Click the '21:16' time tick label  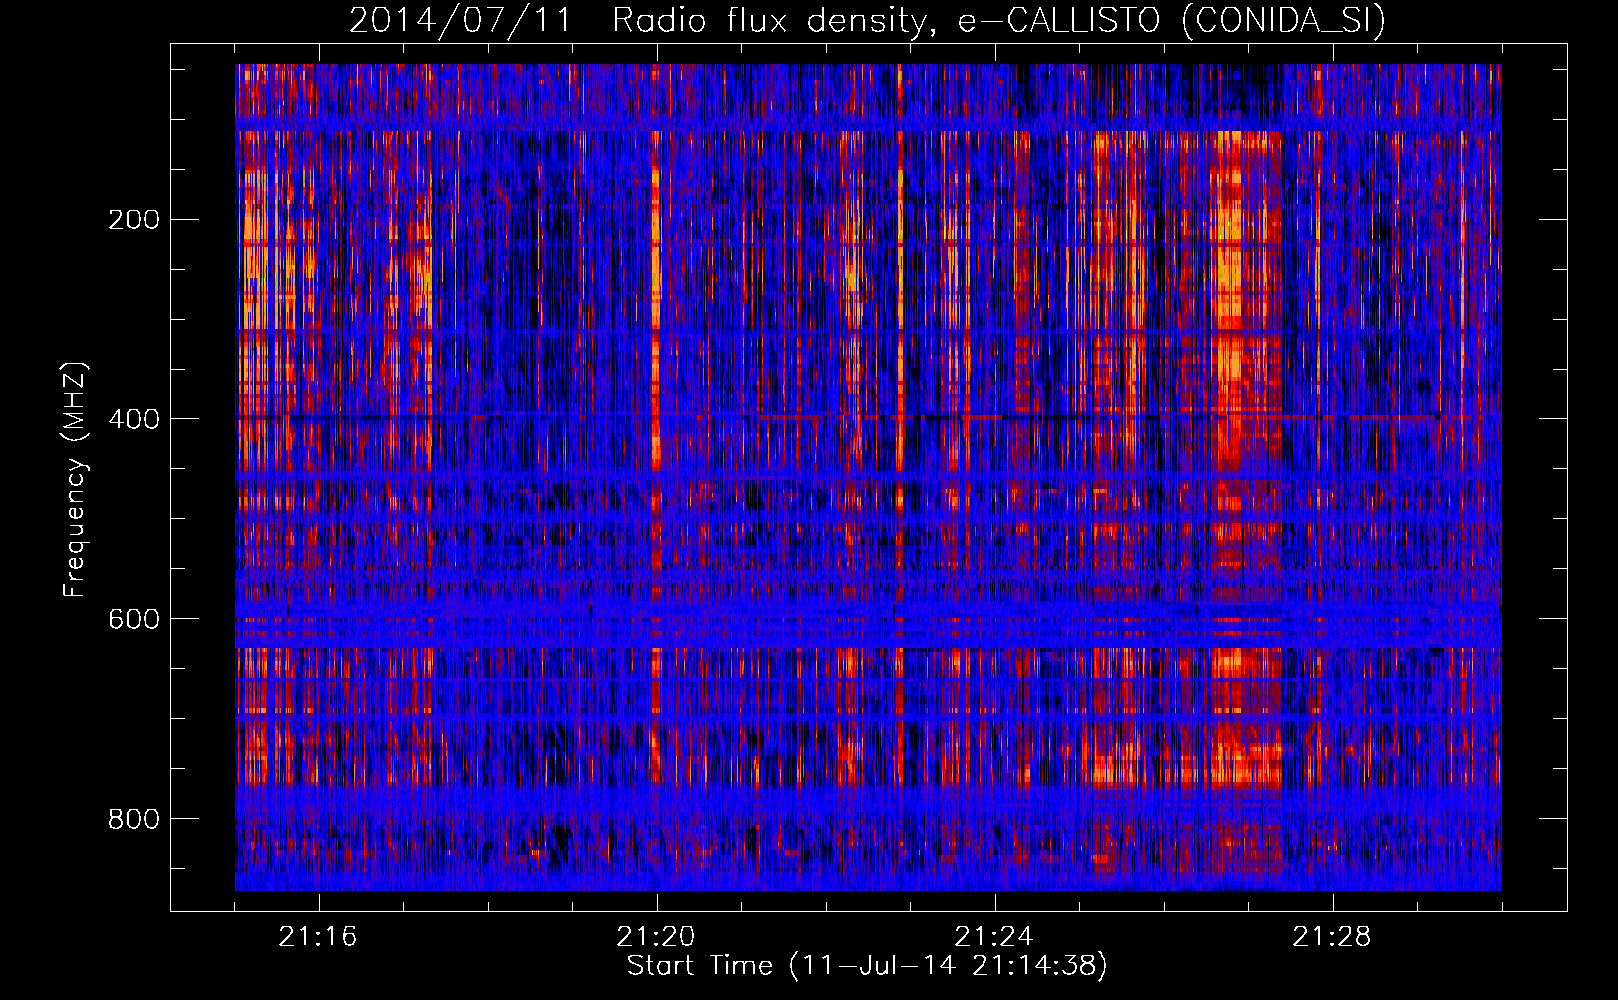coord(318,937)
